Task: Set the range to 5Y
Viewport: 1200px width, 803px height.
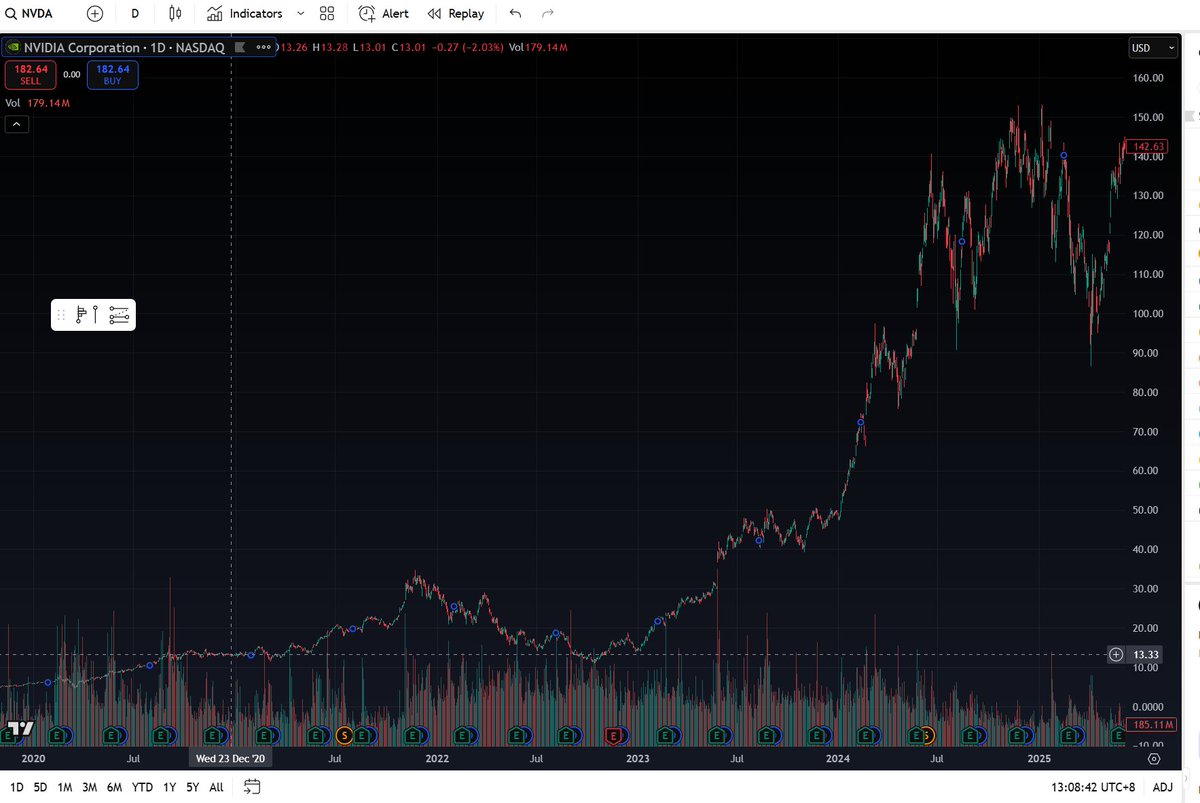Action: 192,787
